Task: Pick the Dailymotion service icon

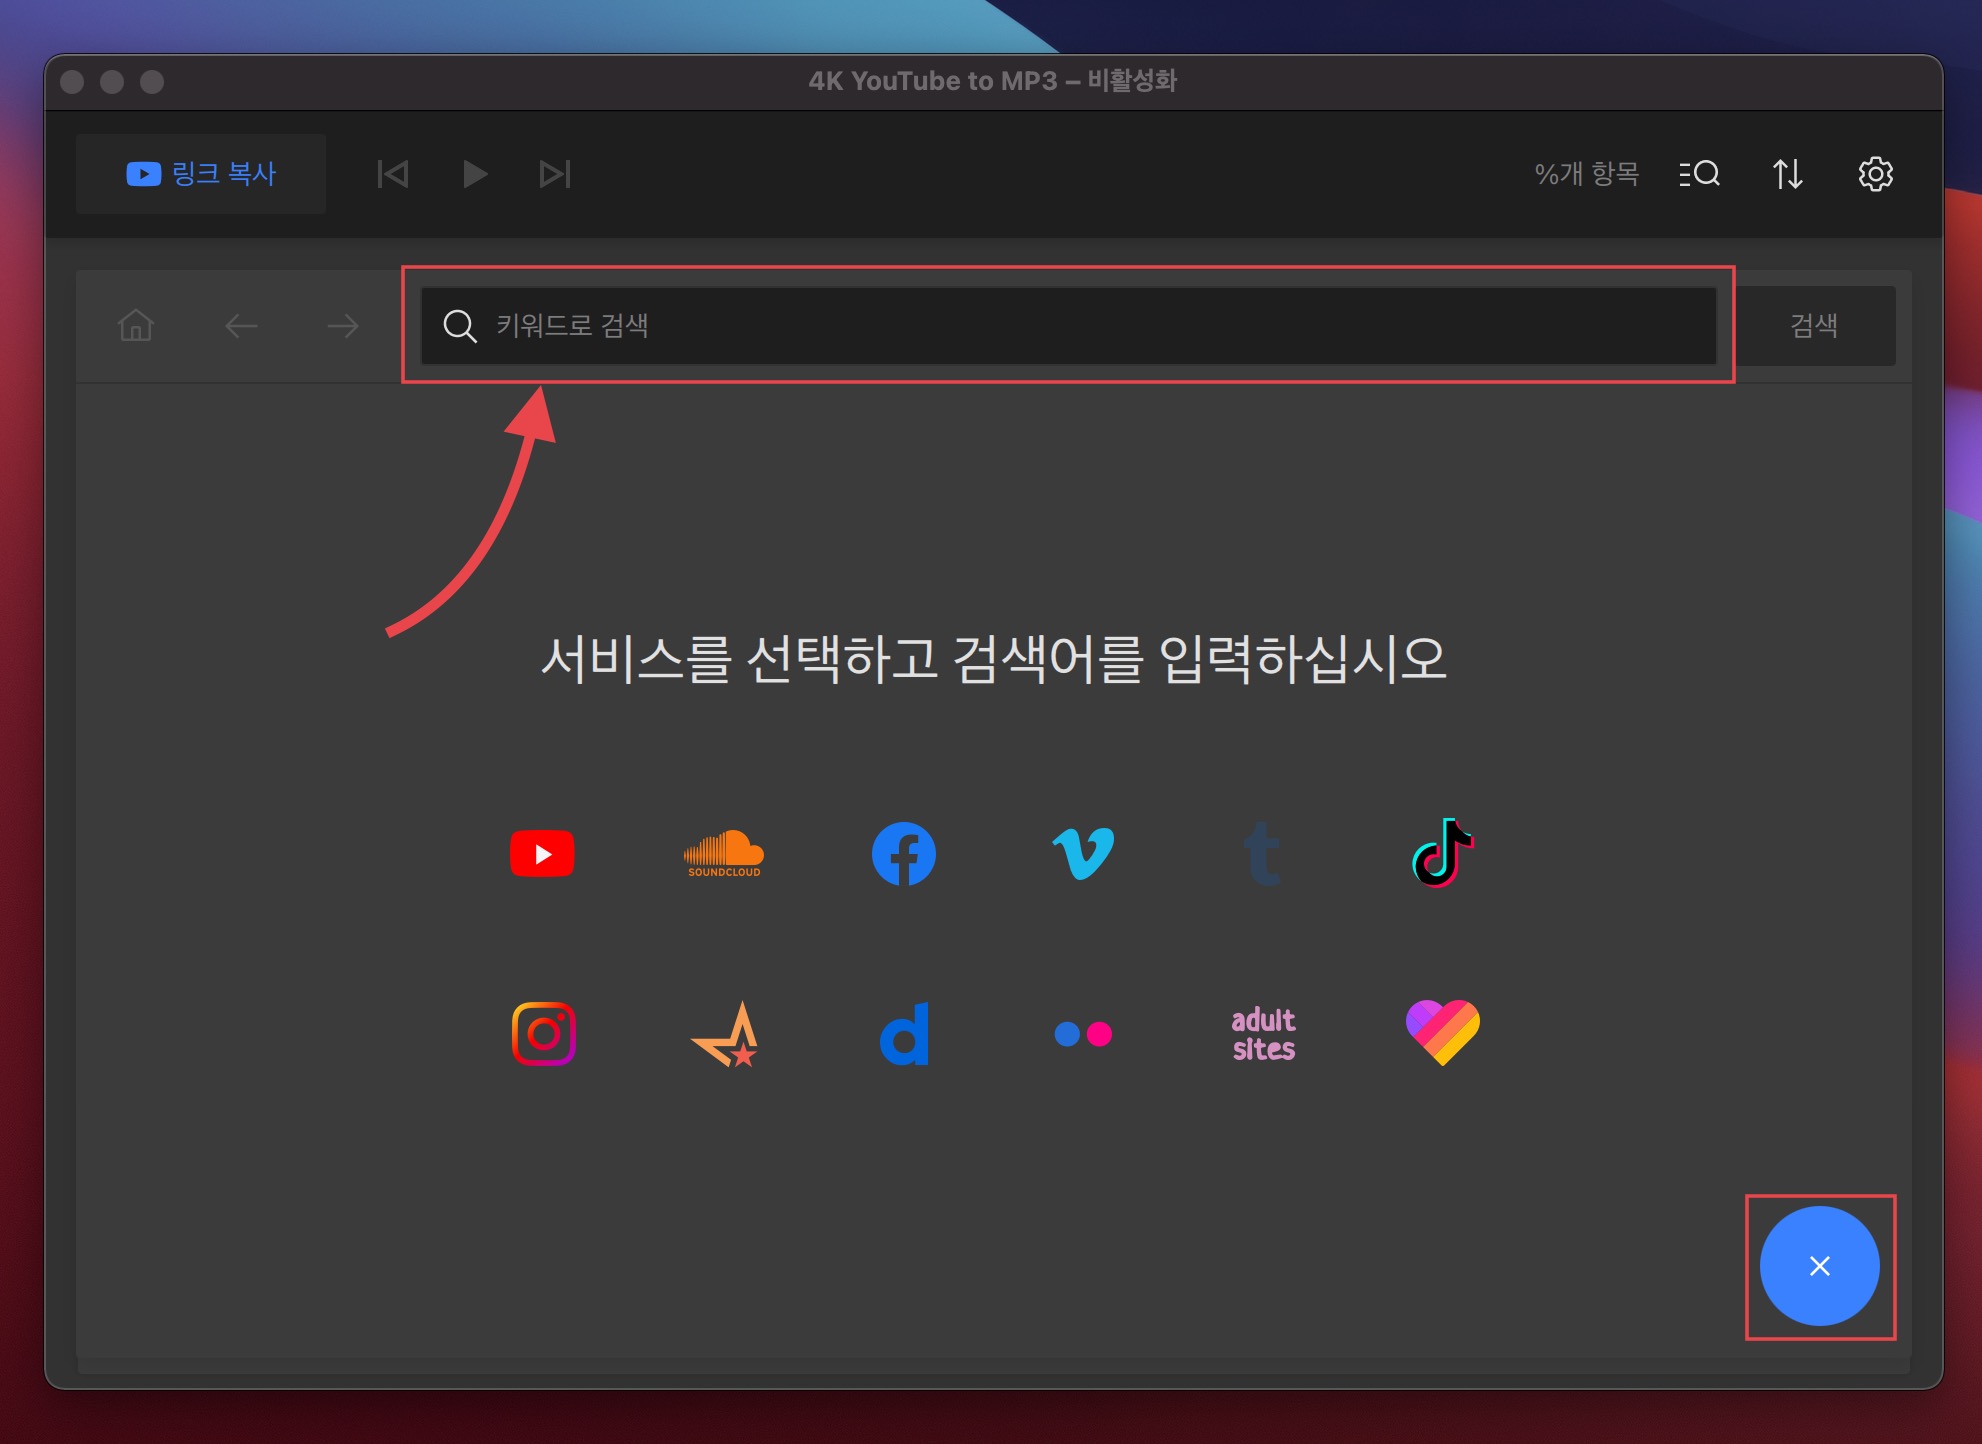Action: click(903, 1033)
